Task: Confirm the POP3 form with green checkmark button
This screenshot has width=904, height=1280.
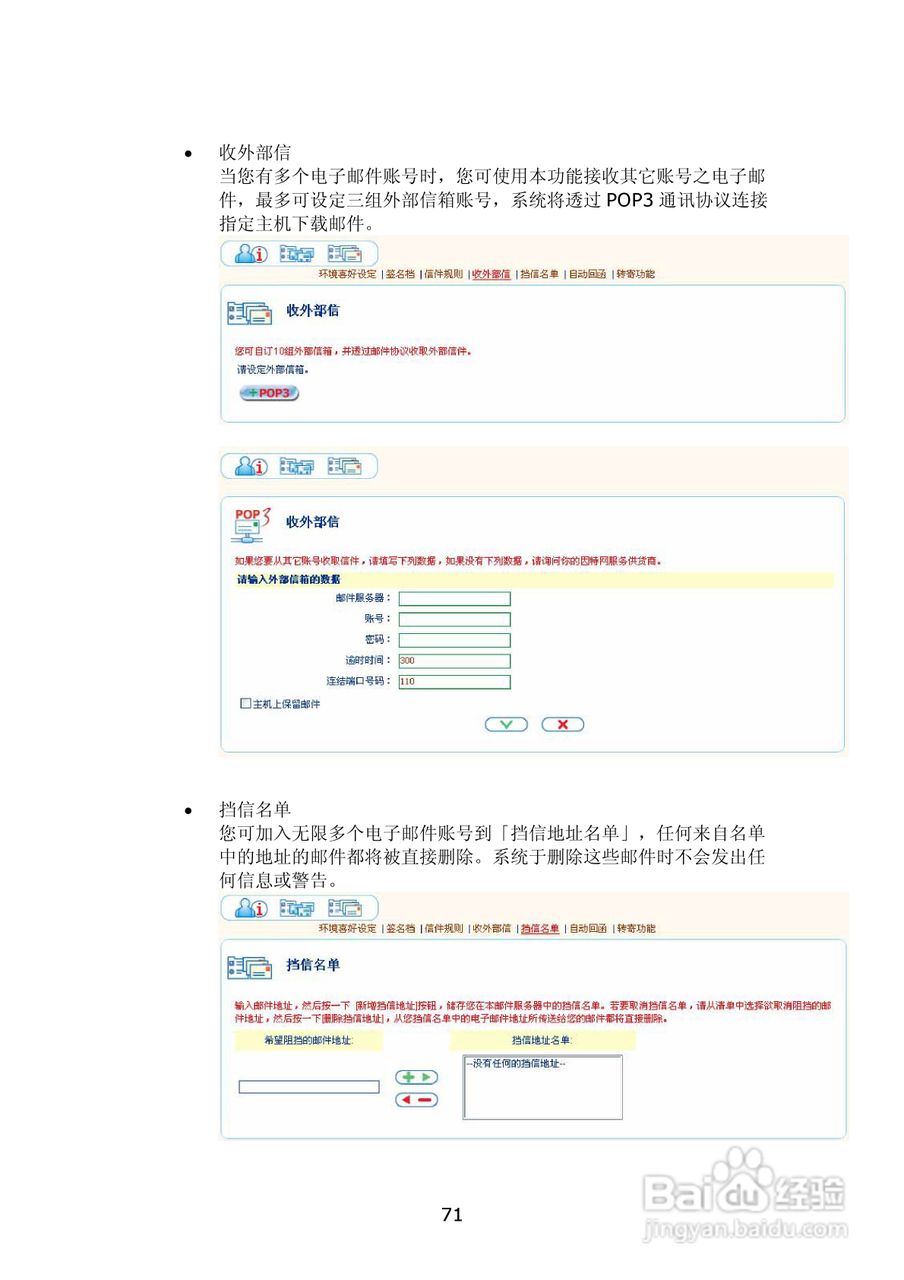Action: 506,725
